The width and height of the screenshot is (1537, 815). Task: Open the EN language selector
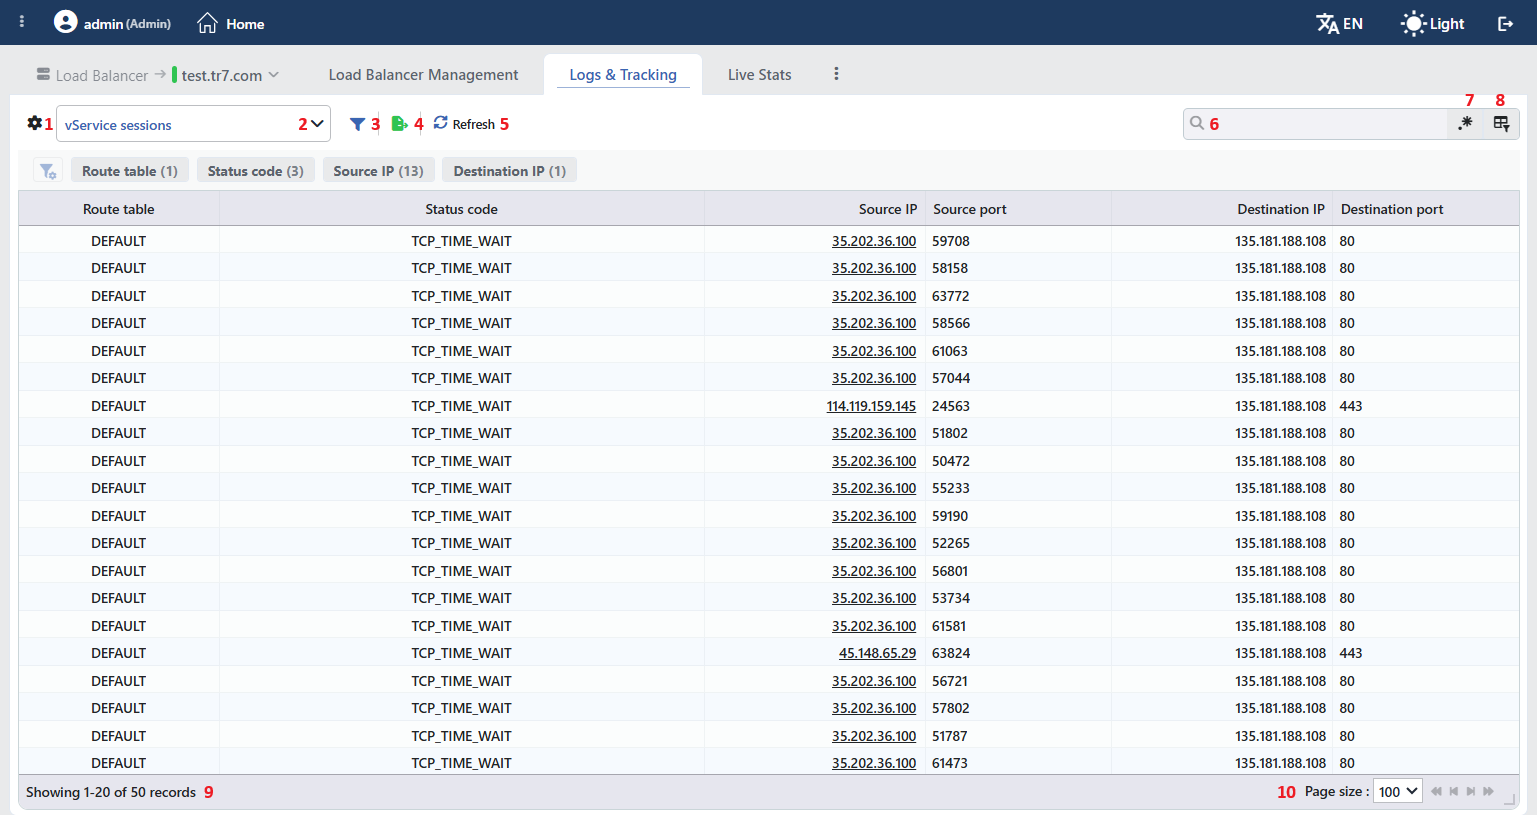[1340, 23]
